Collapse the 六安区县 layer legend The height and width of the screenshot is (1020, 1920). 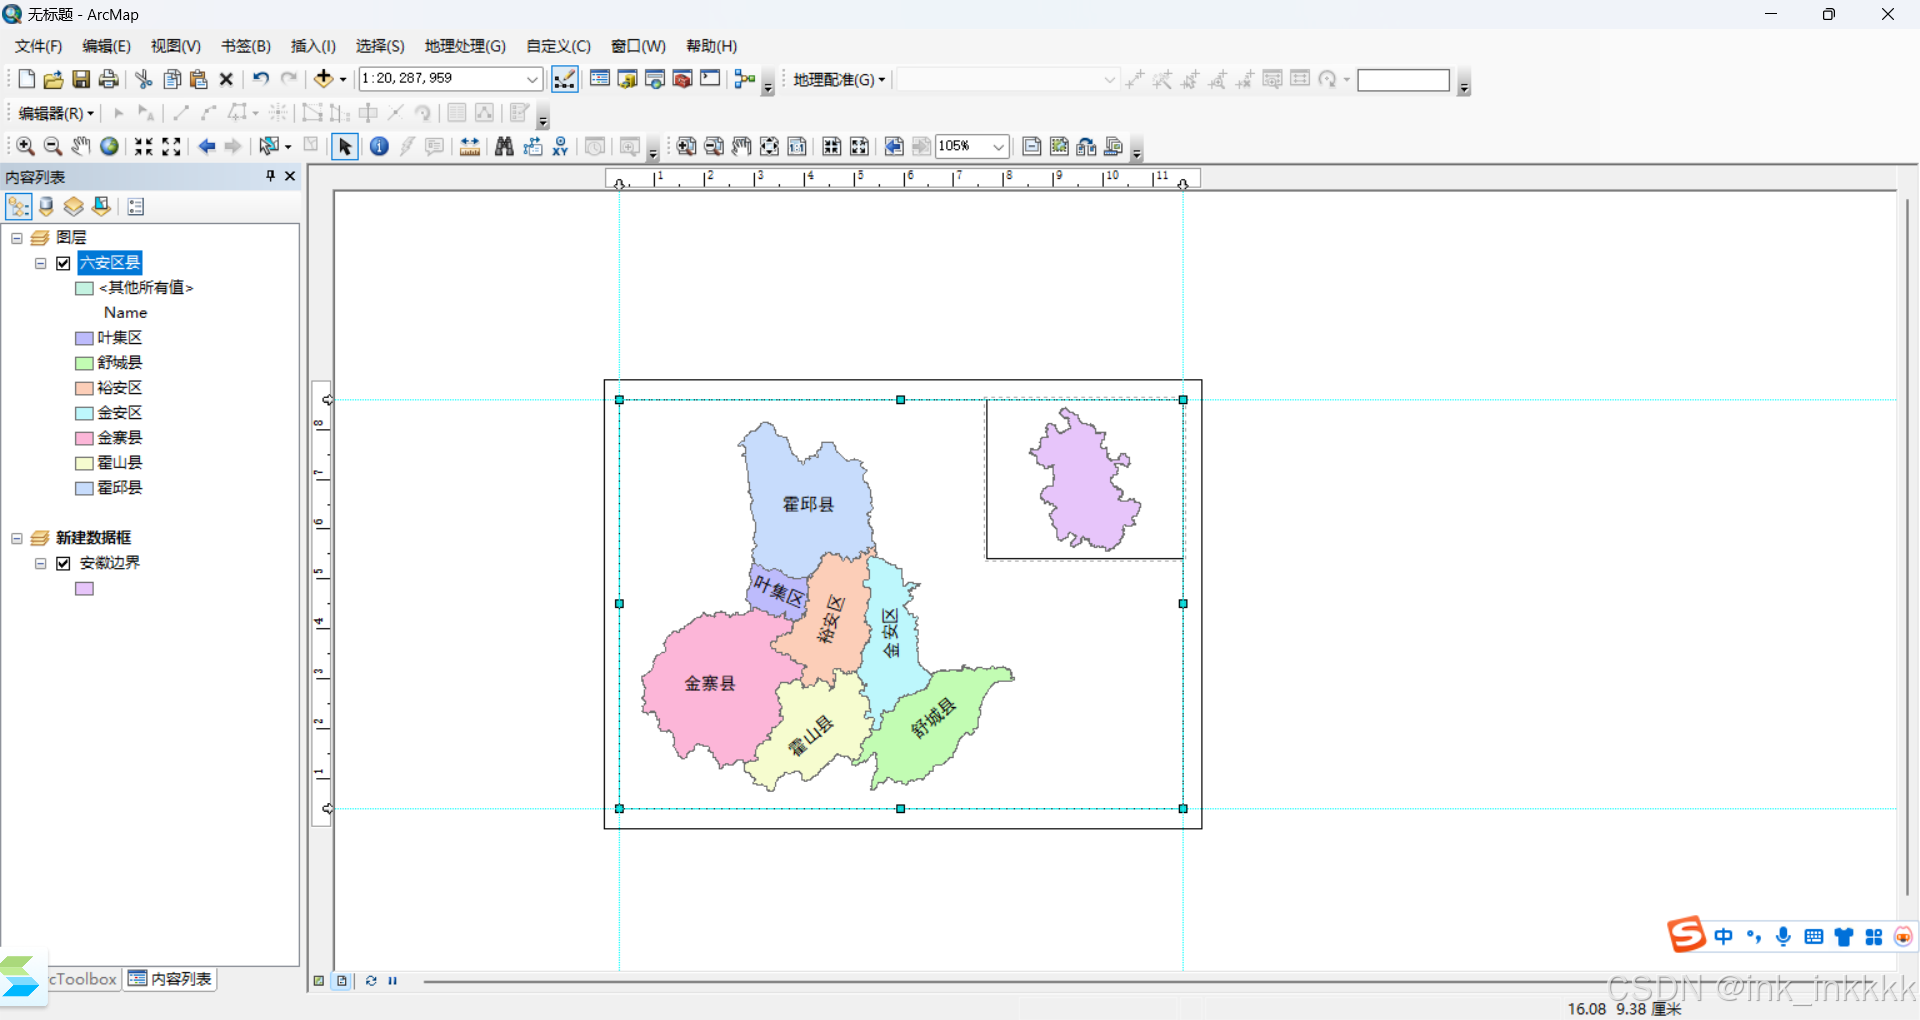(41, 264)
